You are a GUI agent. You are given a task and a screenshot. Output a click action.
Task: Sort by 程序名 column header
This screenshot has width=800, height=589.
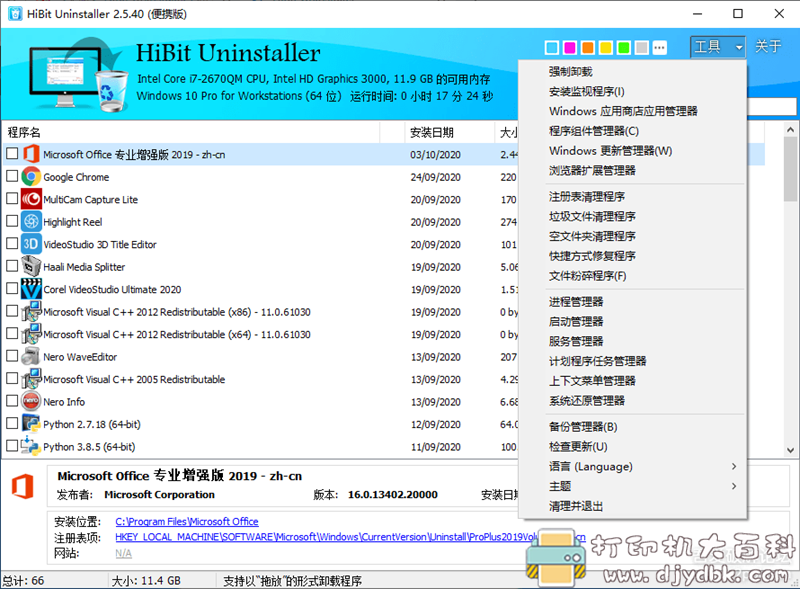(191, 133)
